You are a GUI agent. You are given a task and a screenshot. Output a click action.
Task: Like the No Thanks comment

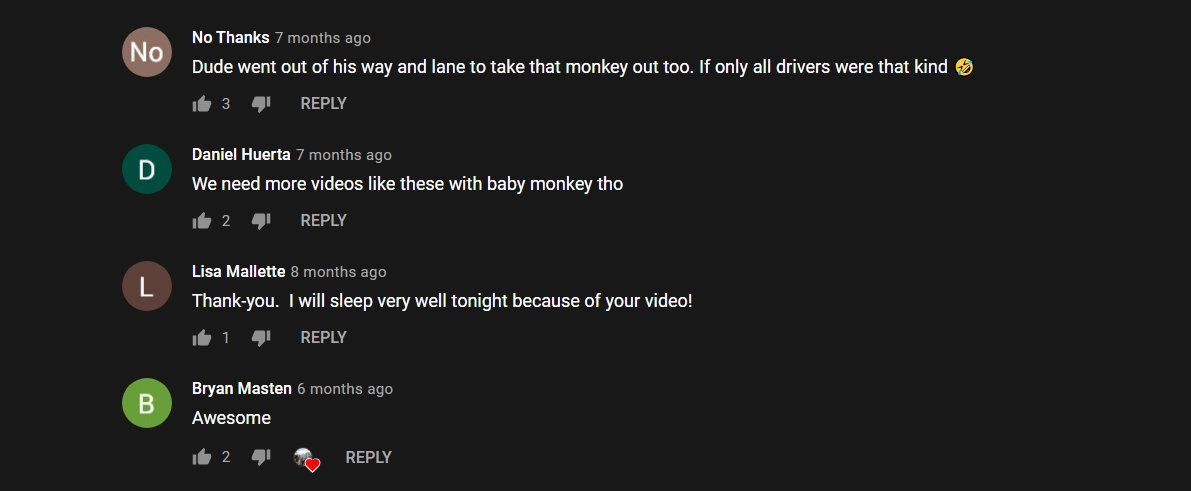coord(202,104)
